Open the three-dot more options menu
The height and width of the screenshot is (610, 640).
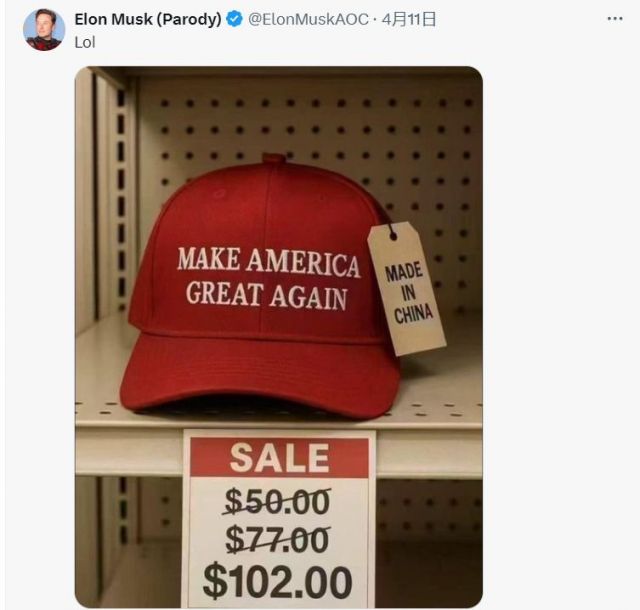click(615, 19)
